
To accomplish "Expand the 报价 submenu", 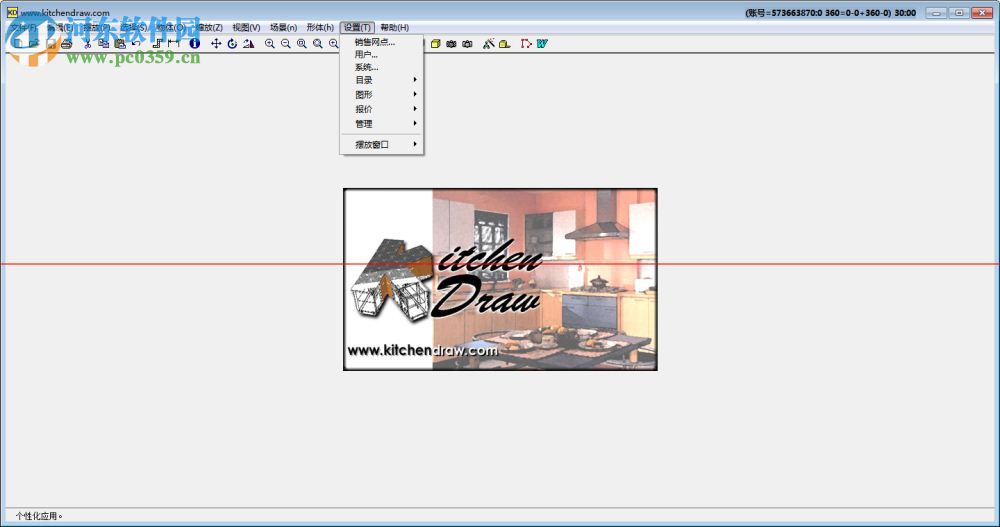I will tap(382, 109).
